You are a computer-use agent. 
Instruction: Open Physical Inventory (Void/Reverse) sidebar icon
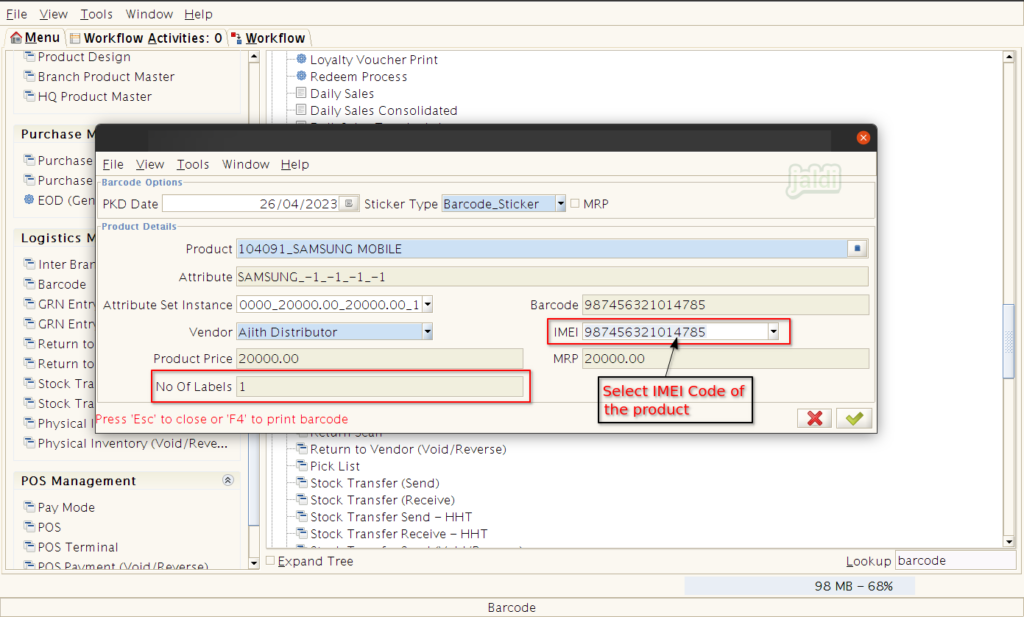coord(29,443)
